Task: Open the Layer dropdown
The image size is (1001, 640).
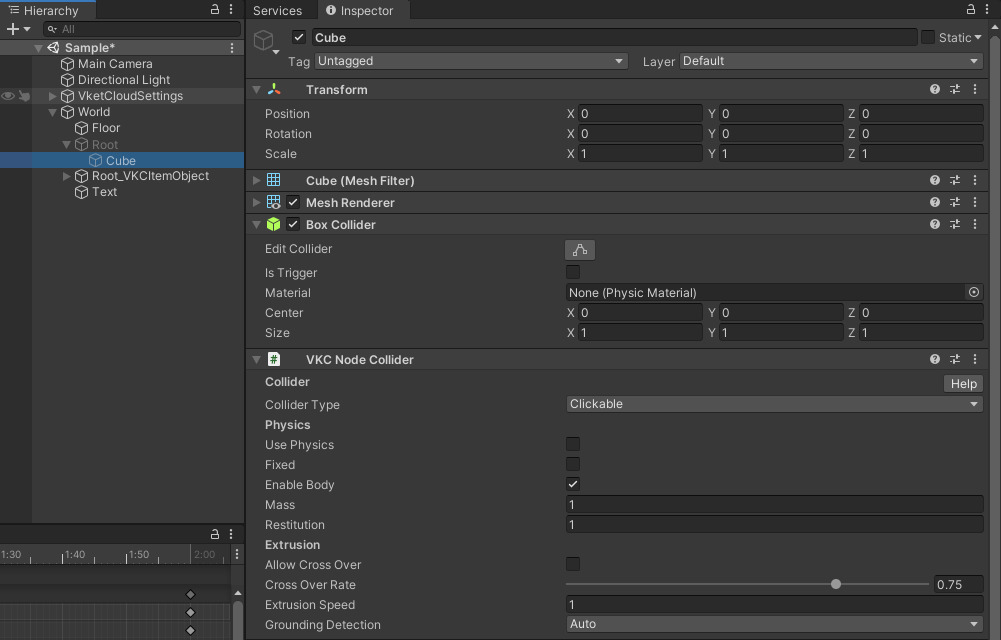Action: [x=831, y=61]
